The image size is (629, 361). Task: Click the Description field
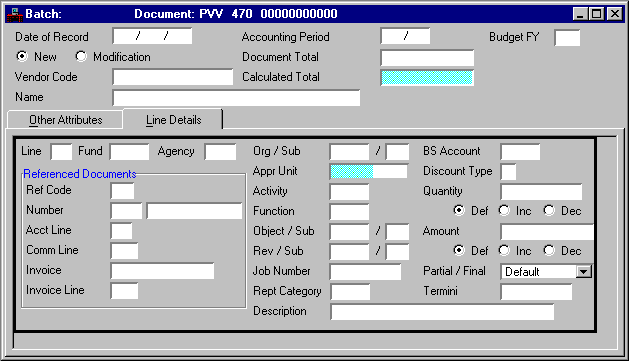442,312
